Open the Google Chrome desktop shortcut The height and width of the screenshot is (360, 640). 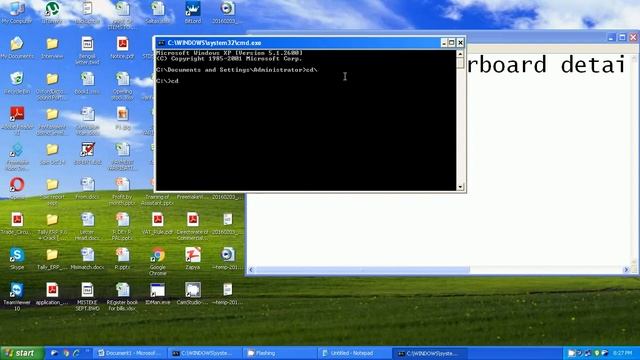(158, 262)
